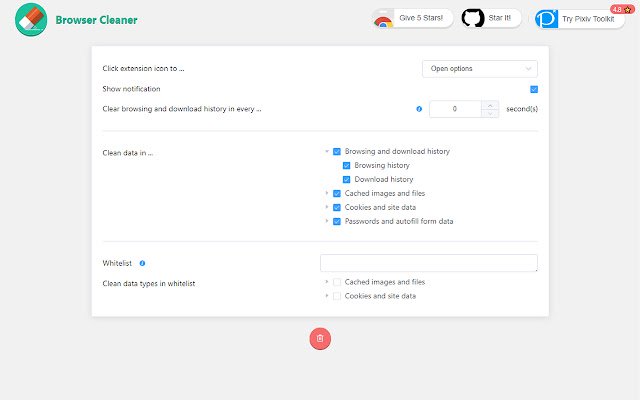The image size is (640, 400).
Task: Click the Browser Cleaner eraser logo
Action: tap(31, 20)
